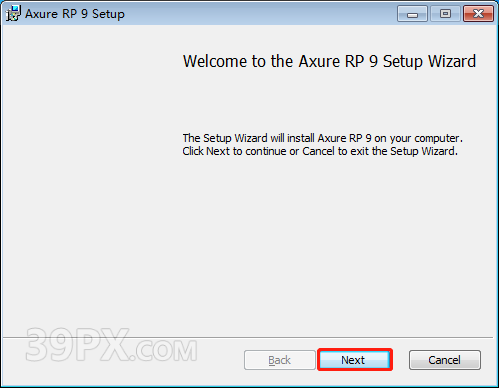Viewport: 499px width, 388px height.
Task: Click the empty title bar space beside title
Action: pyautogui.click(x=260, y=14)
